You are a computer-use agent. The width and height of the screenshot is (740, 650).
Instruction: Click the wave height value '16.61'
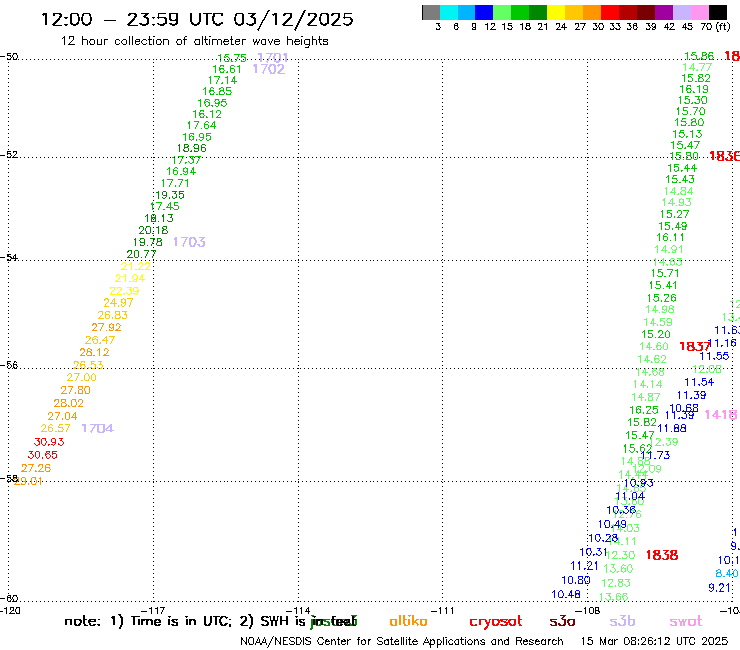[227, 69]
